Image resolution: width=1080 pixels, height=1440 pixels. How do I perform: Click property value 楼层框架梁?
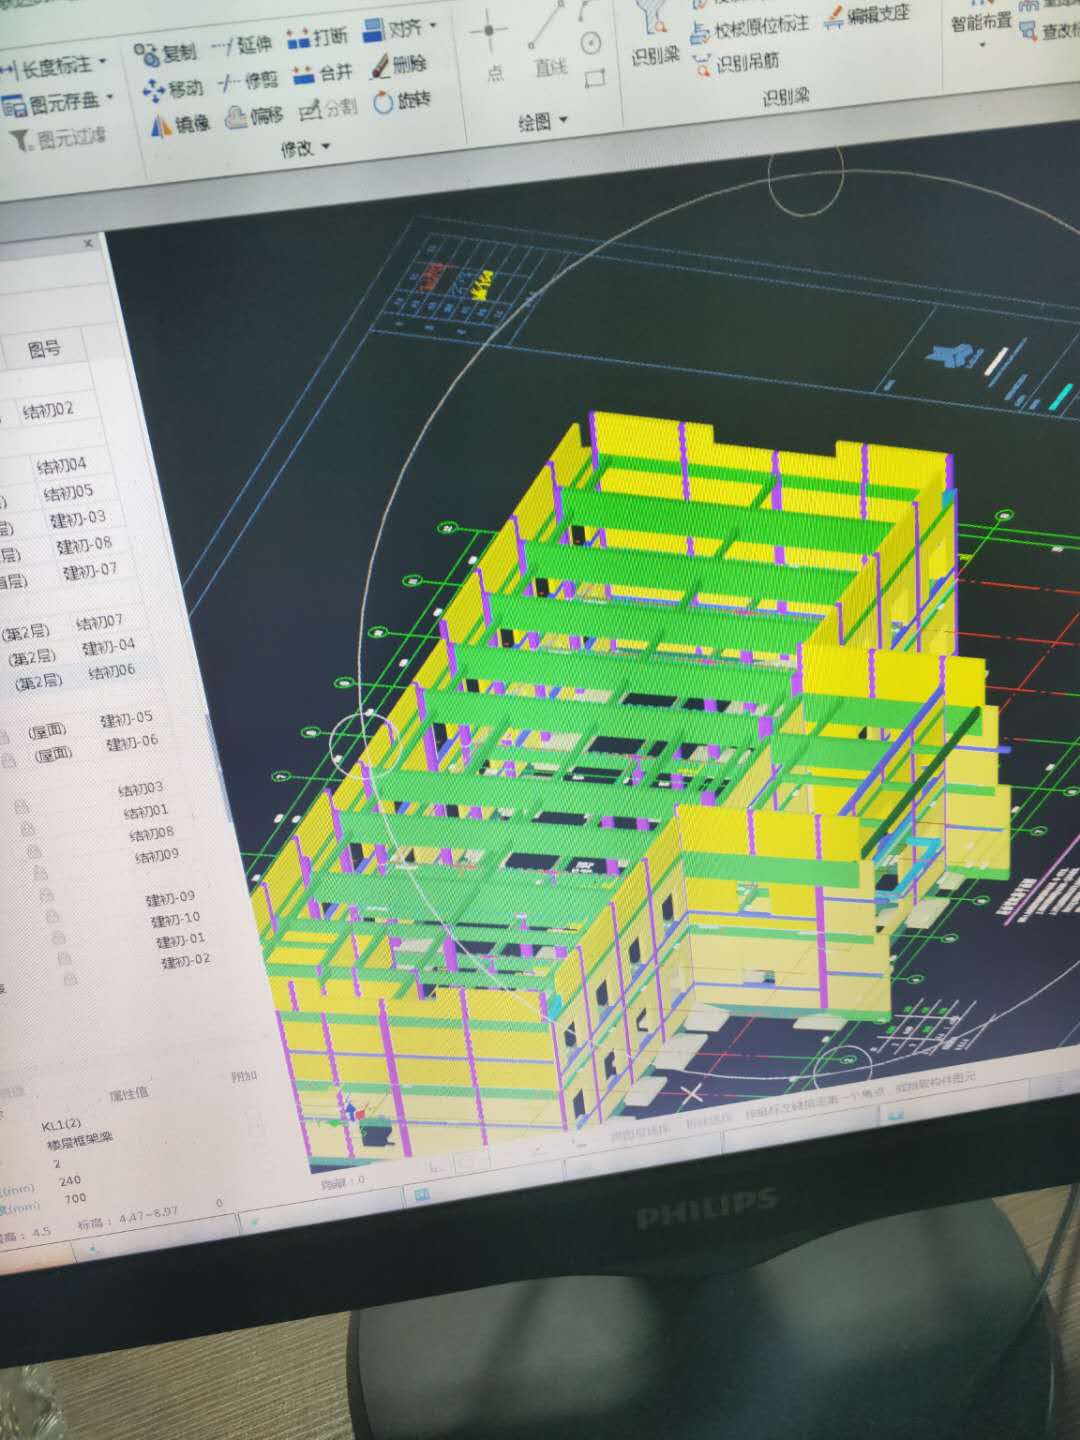79,1141
